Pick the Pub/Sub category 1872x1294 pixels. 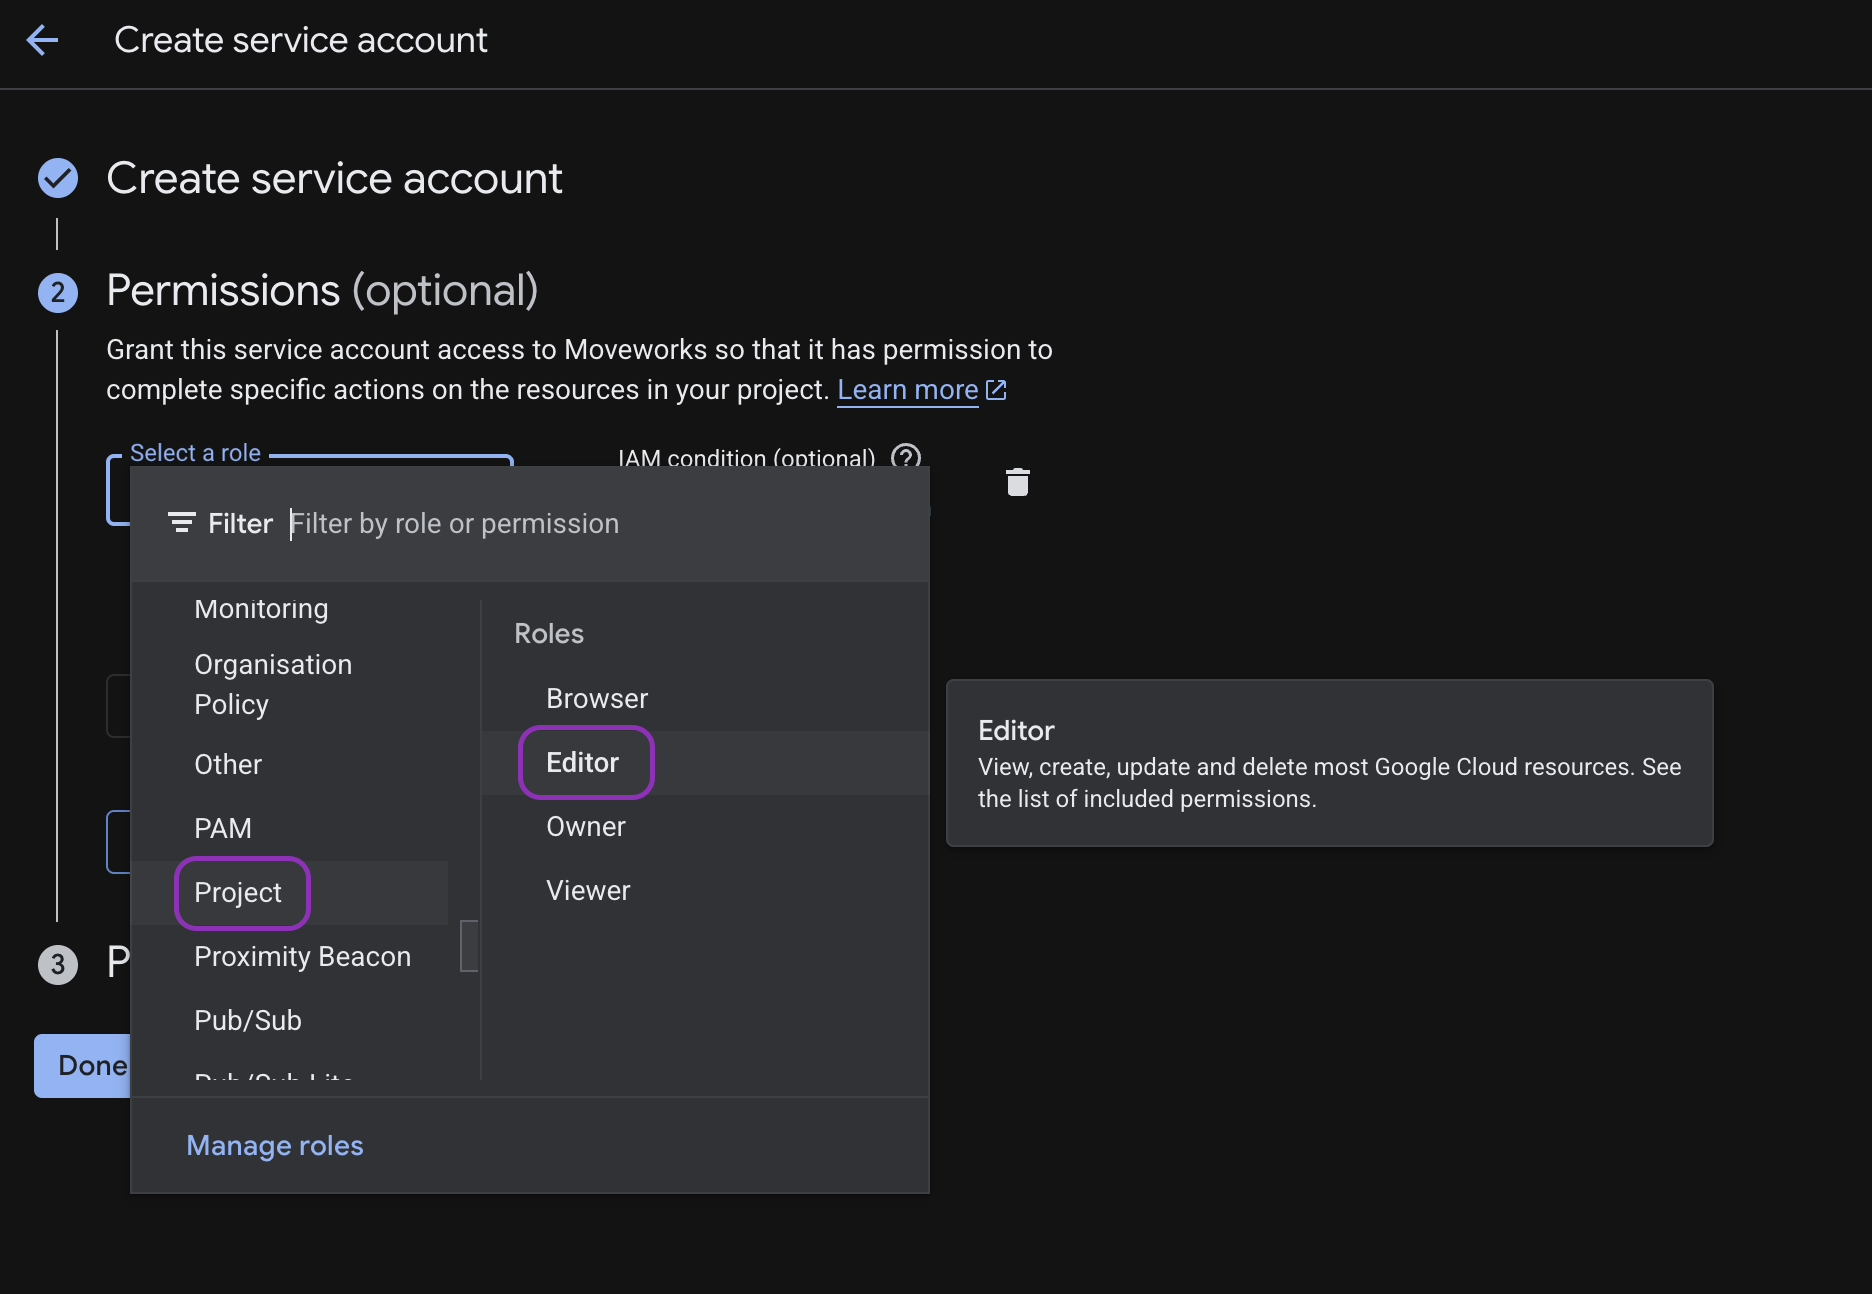pyautogui.click(x=248, y=1020)
